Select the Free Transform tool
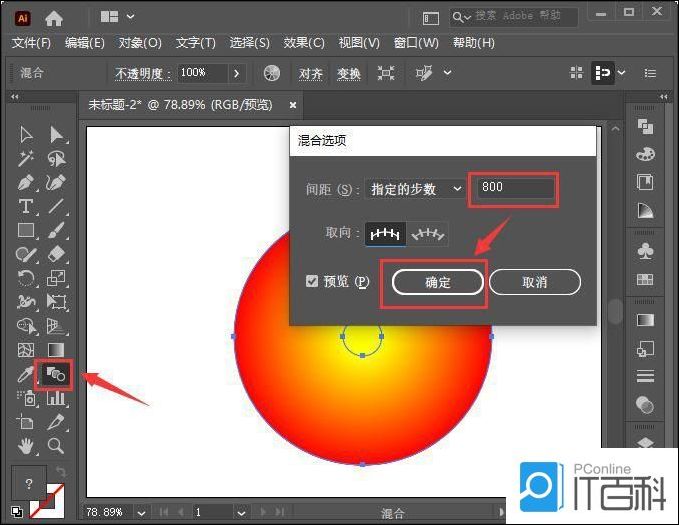 click(x=56, y=301)
